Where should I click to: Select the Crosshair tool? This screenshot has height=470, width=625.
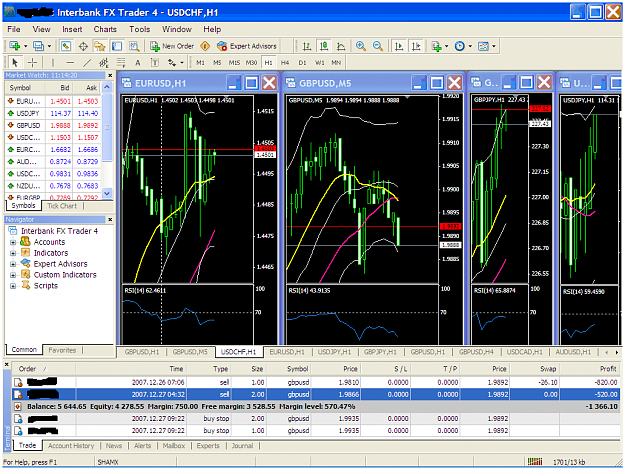[x=32, y=63]
